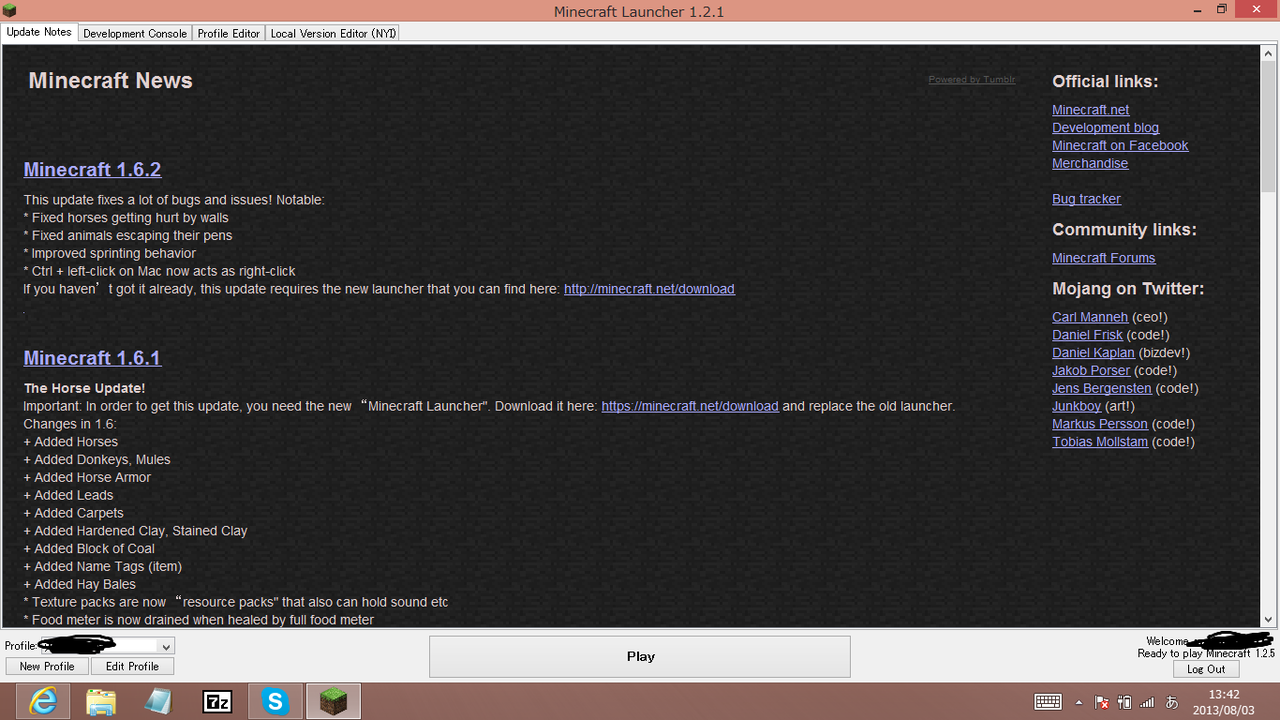This screenshot has height=720, width=1280.
Task: Visit the Minecraft Forums link
Action: [1104, 258]
